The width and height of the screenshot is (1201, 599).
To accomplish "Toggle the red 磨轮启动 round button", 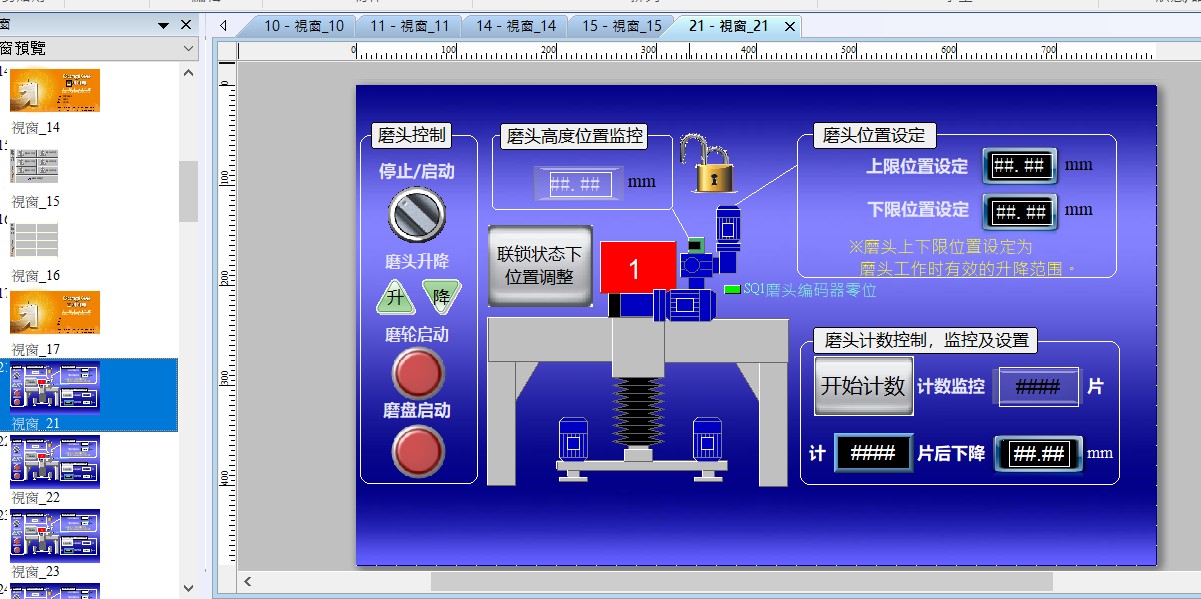I will click(417, 374).
